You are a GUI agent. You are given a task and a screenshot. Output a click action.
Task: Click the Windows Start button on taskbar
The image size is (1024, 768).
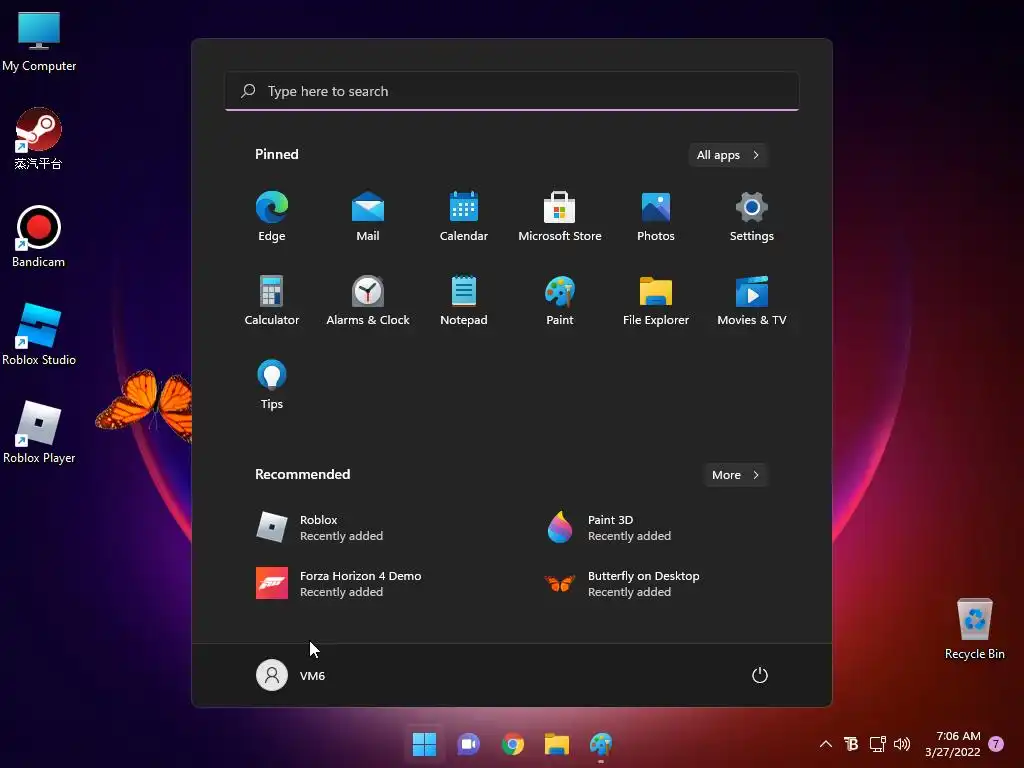click(x=424, y=744)
